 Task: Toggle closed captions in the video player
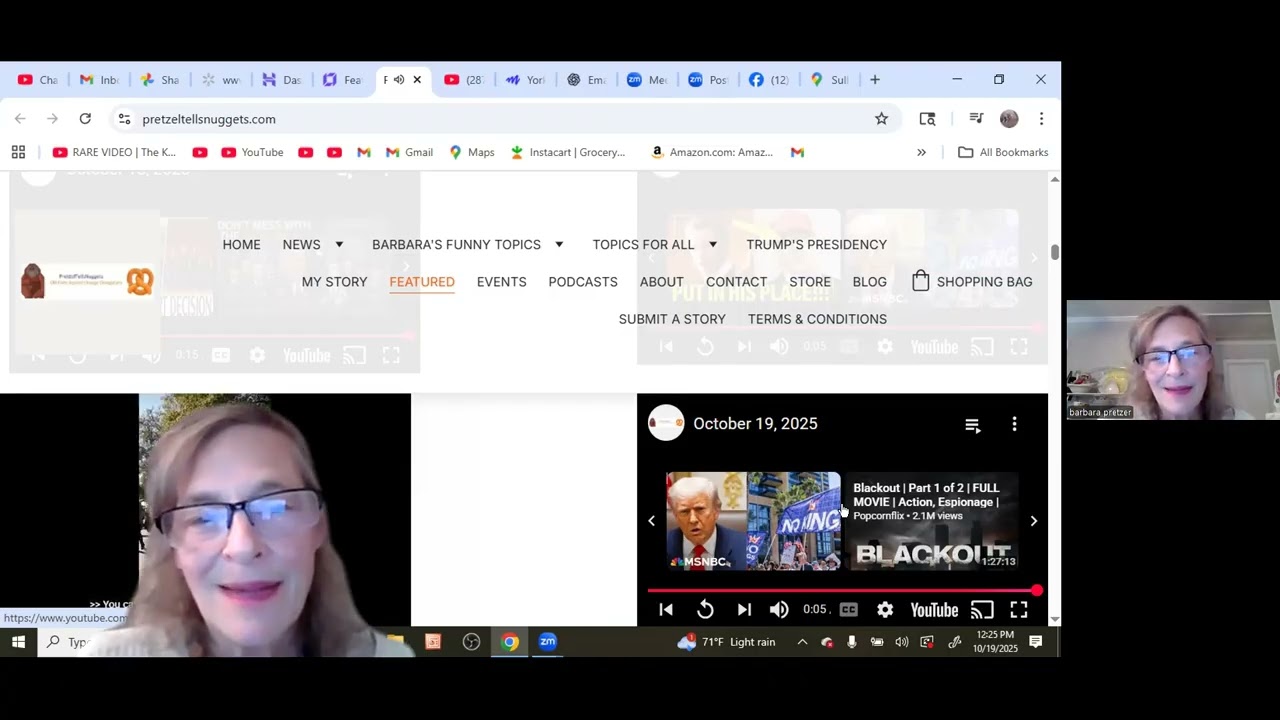[849, 609]
